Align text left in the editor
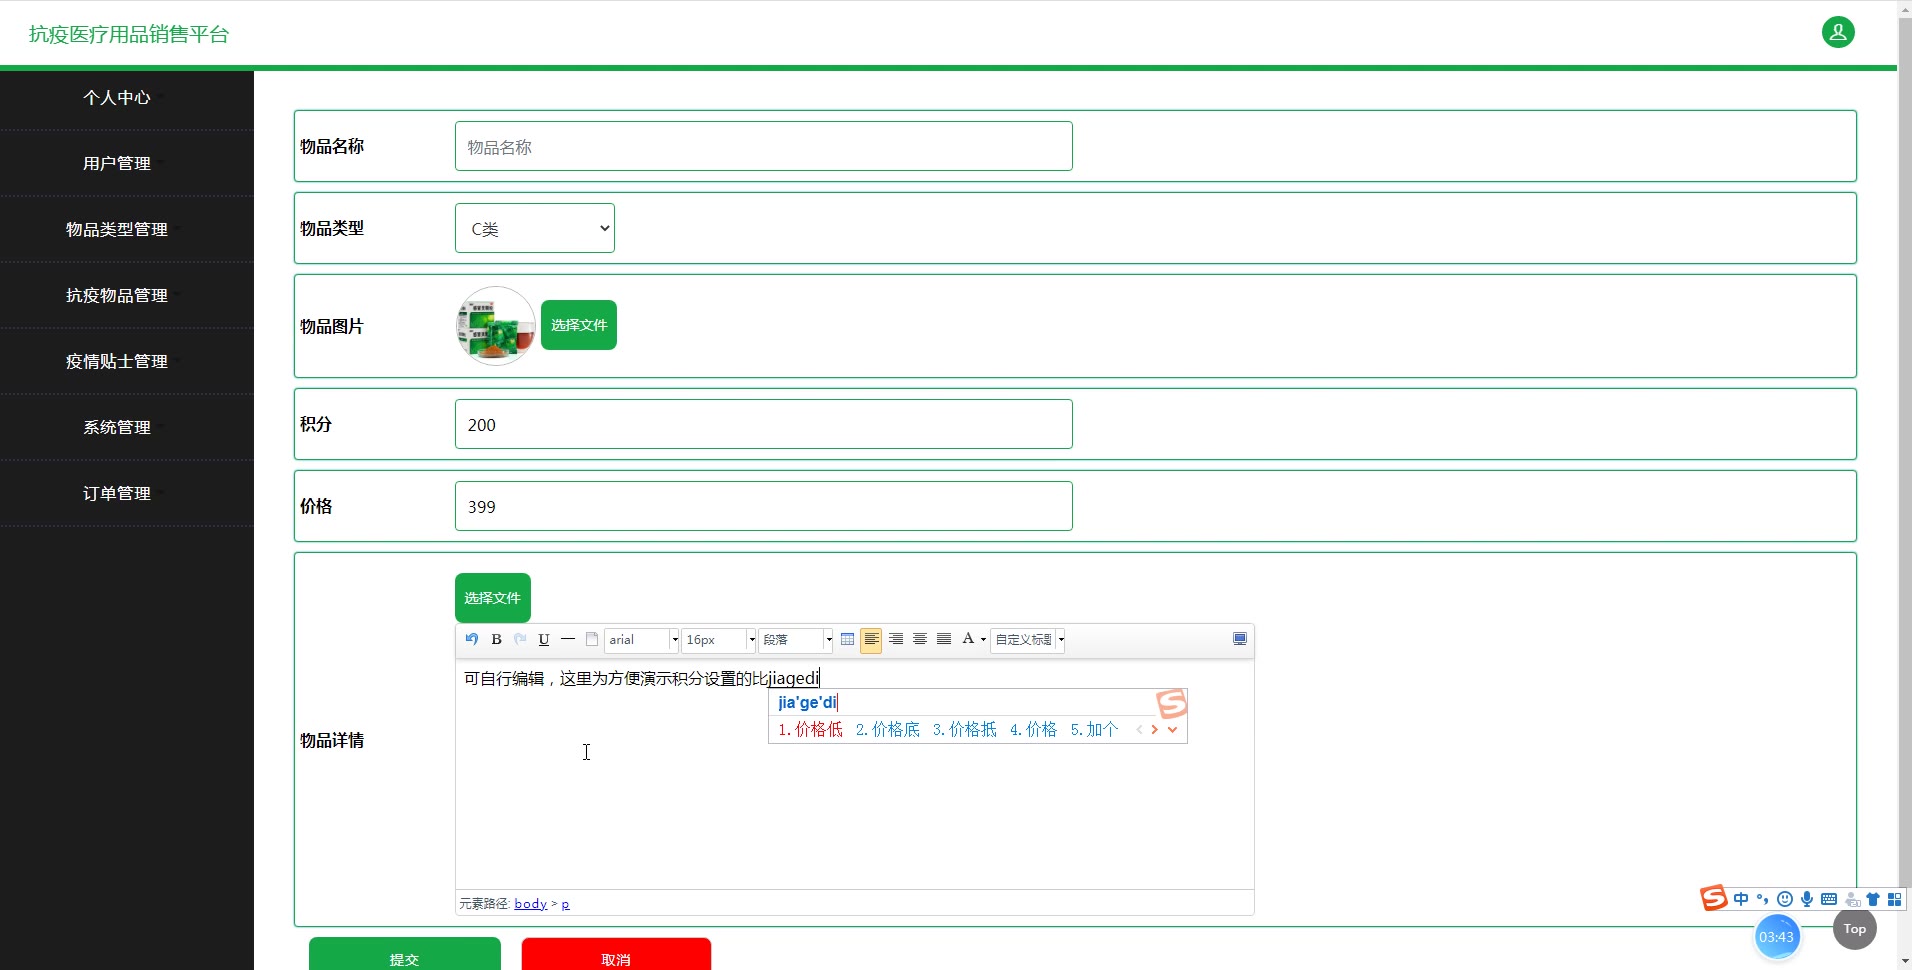The width and height of the screenshot is (1912, 970). tap(871, 639)
